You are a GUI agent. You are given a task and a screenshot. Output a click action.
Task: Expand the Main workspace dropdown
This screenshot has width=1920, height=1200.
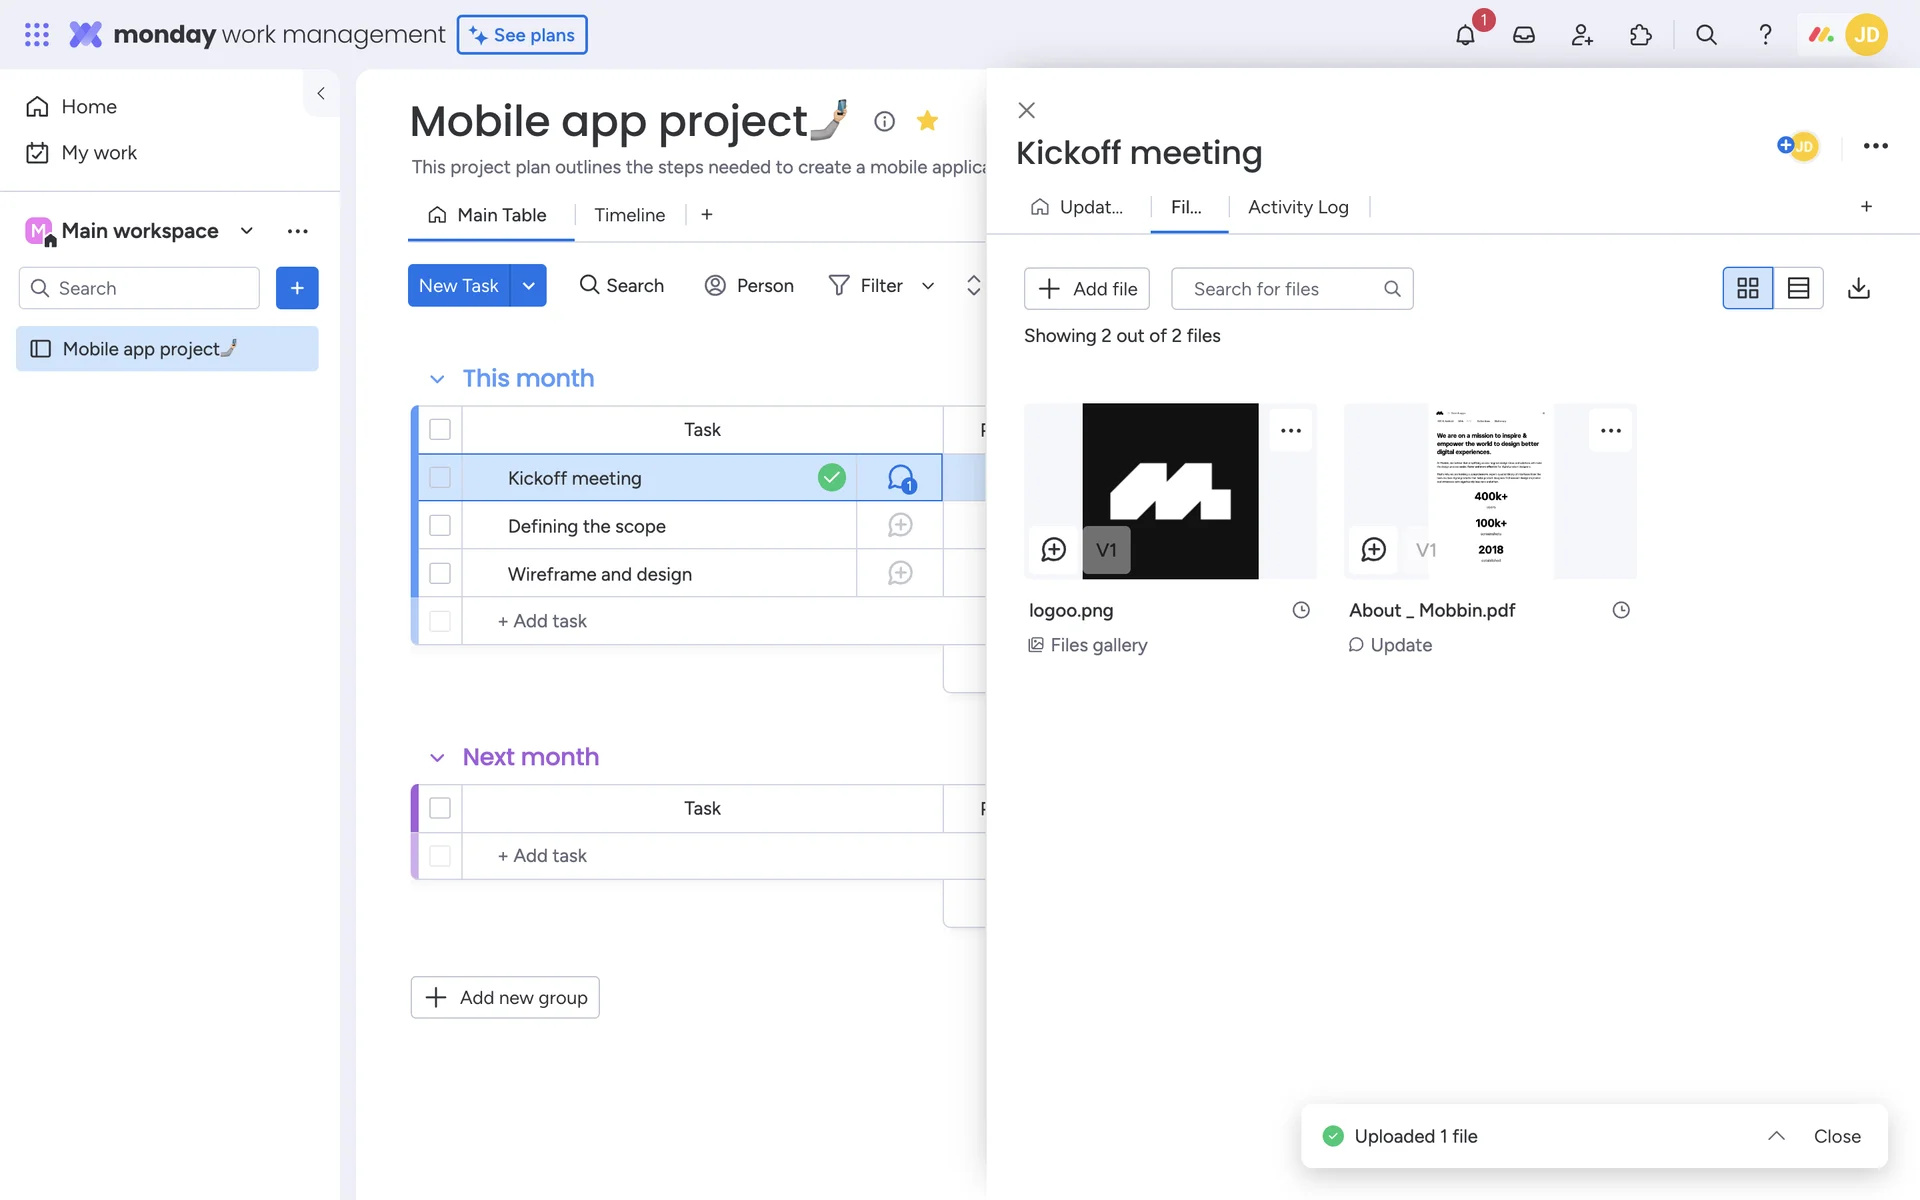(x=247, y=231)
